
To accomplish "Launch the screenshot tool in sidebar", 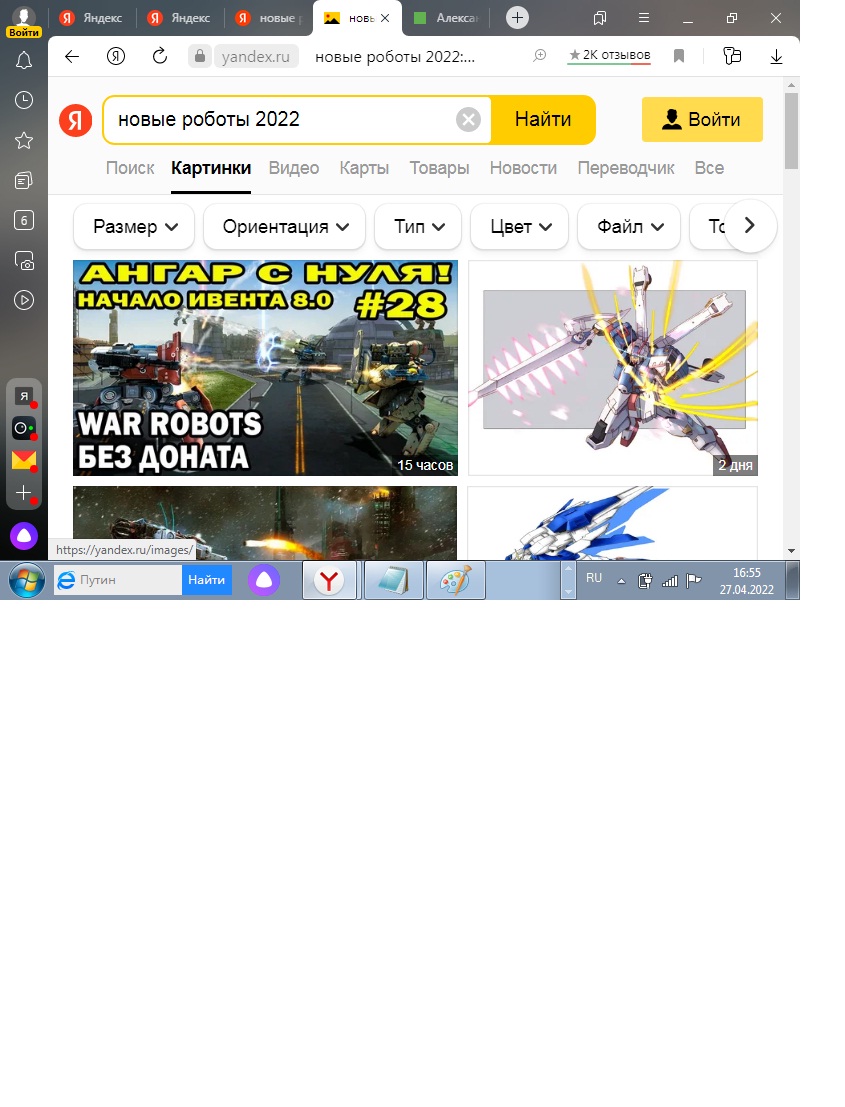I will tap(24, 261).
